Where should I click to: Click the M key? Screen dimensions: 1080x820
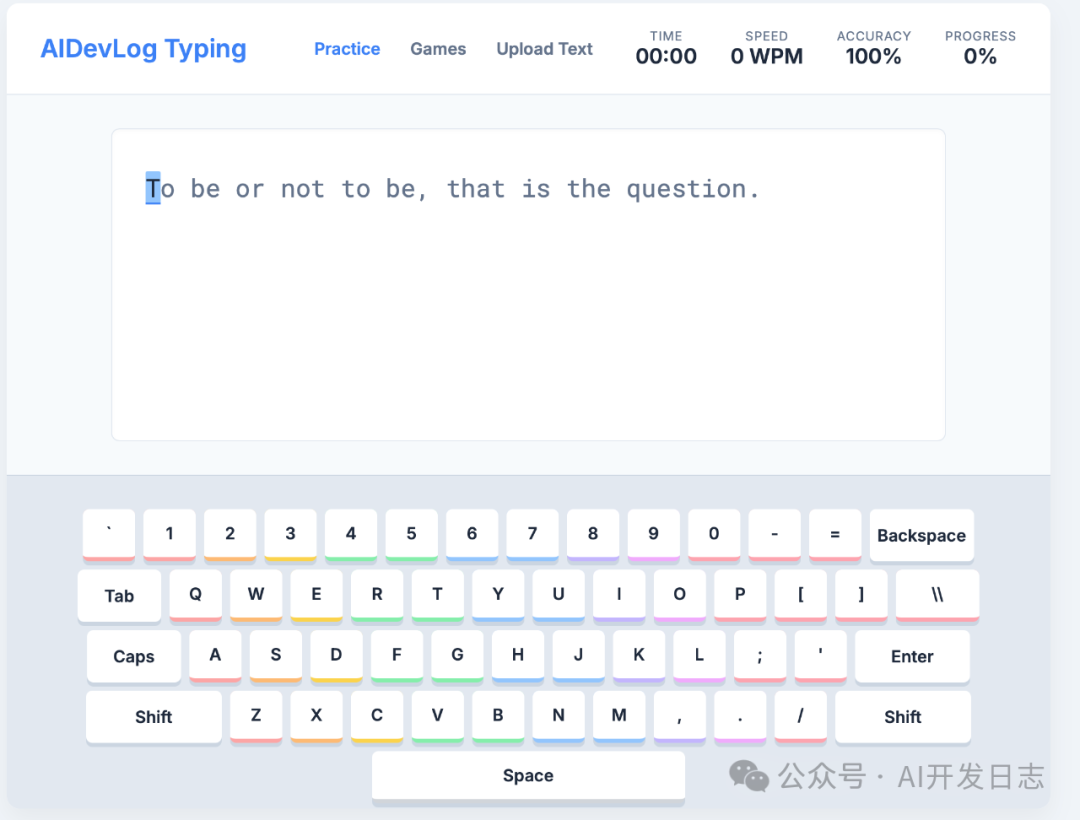pyautogui.click(x=619, y=717)
